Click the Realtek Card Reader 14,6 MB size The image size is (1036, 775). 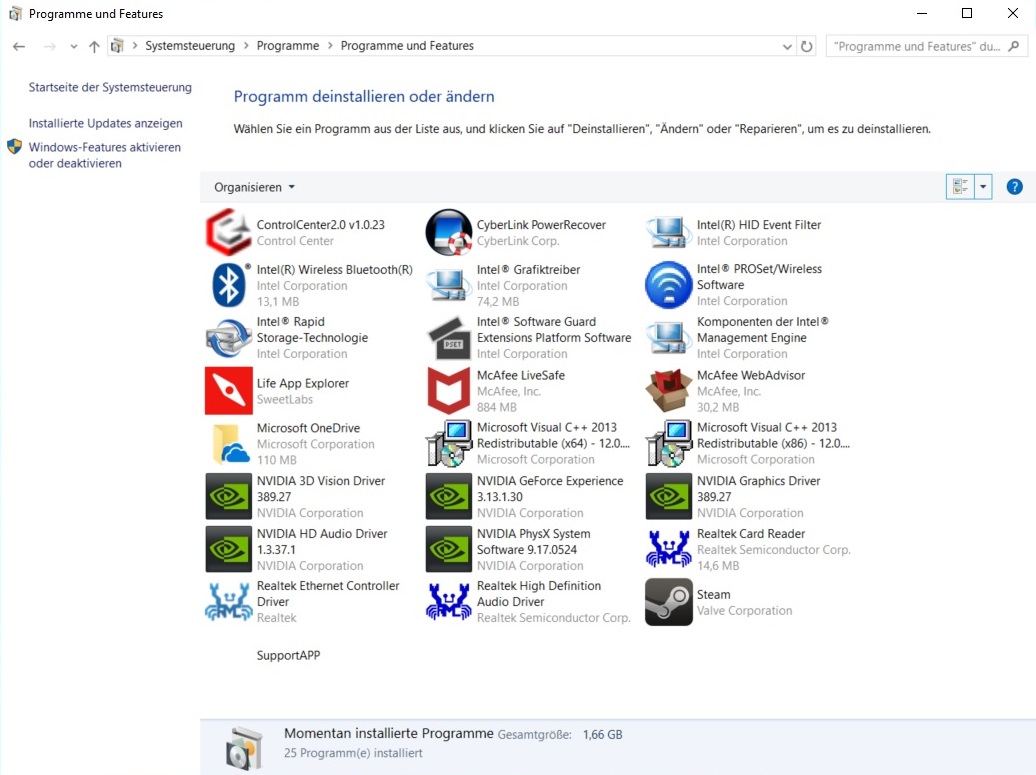(718, 566)
